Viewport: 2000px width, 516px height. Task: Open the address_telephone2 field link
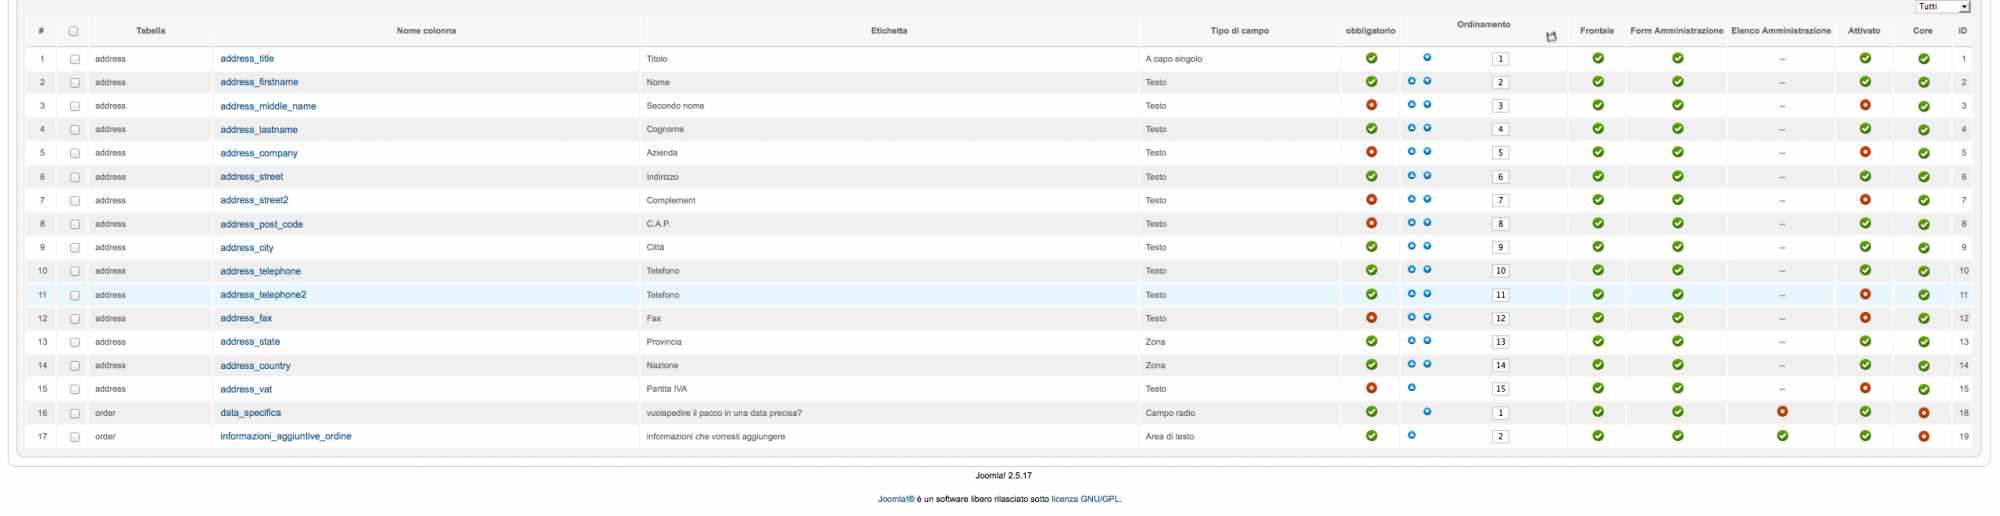[x=263, y=295]
